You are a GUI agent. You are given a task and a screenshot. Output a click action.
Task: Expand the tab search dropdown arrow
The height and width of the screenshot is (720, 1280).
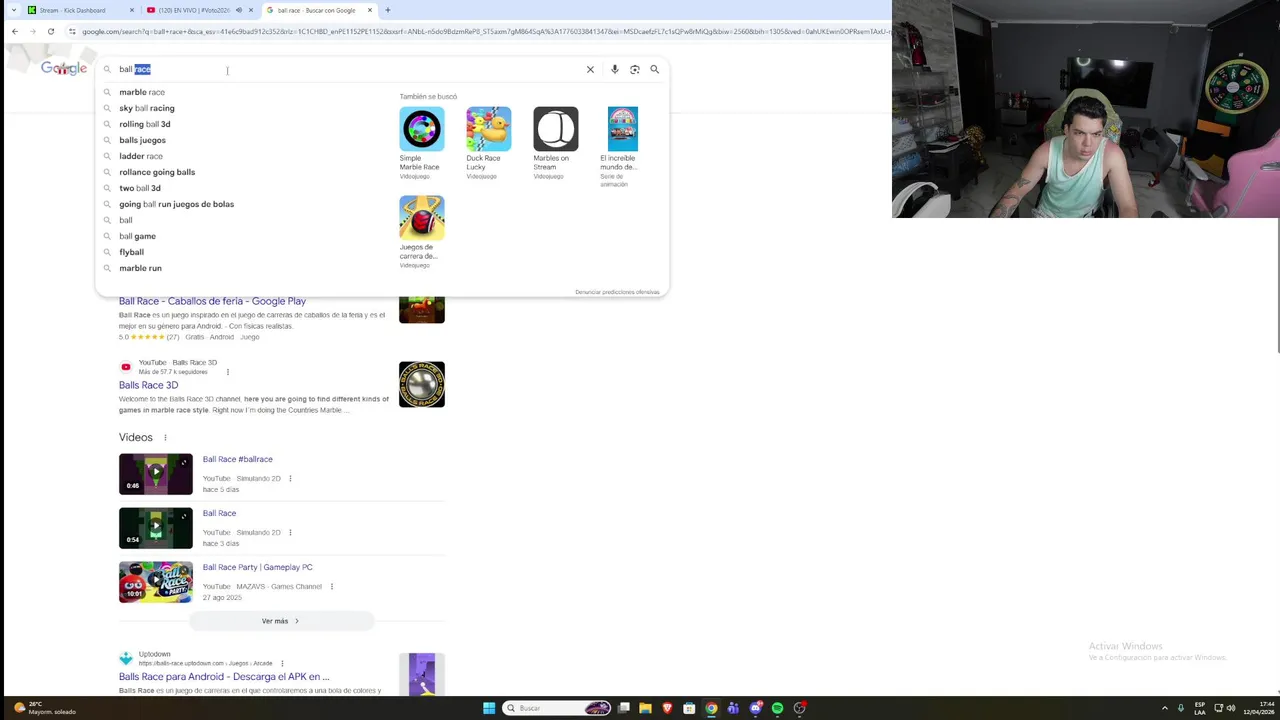[x=13, y=10]
